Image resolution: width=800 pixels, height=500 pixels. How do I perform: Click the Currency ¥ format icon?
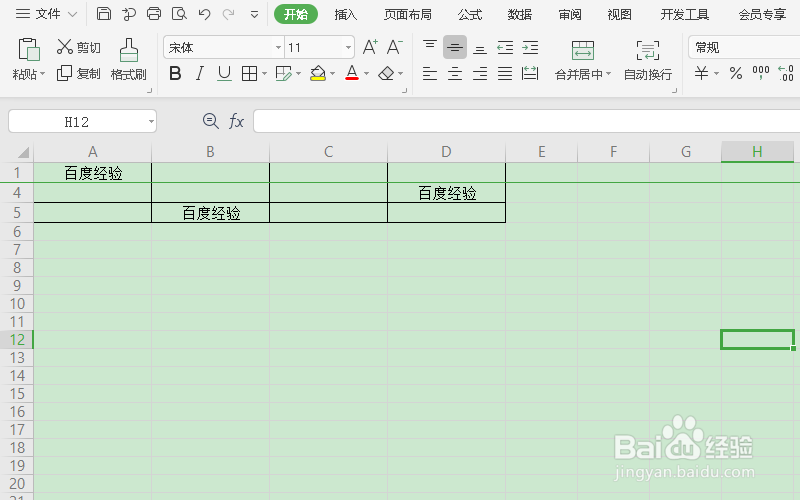(702, 73)
